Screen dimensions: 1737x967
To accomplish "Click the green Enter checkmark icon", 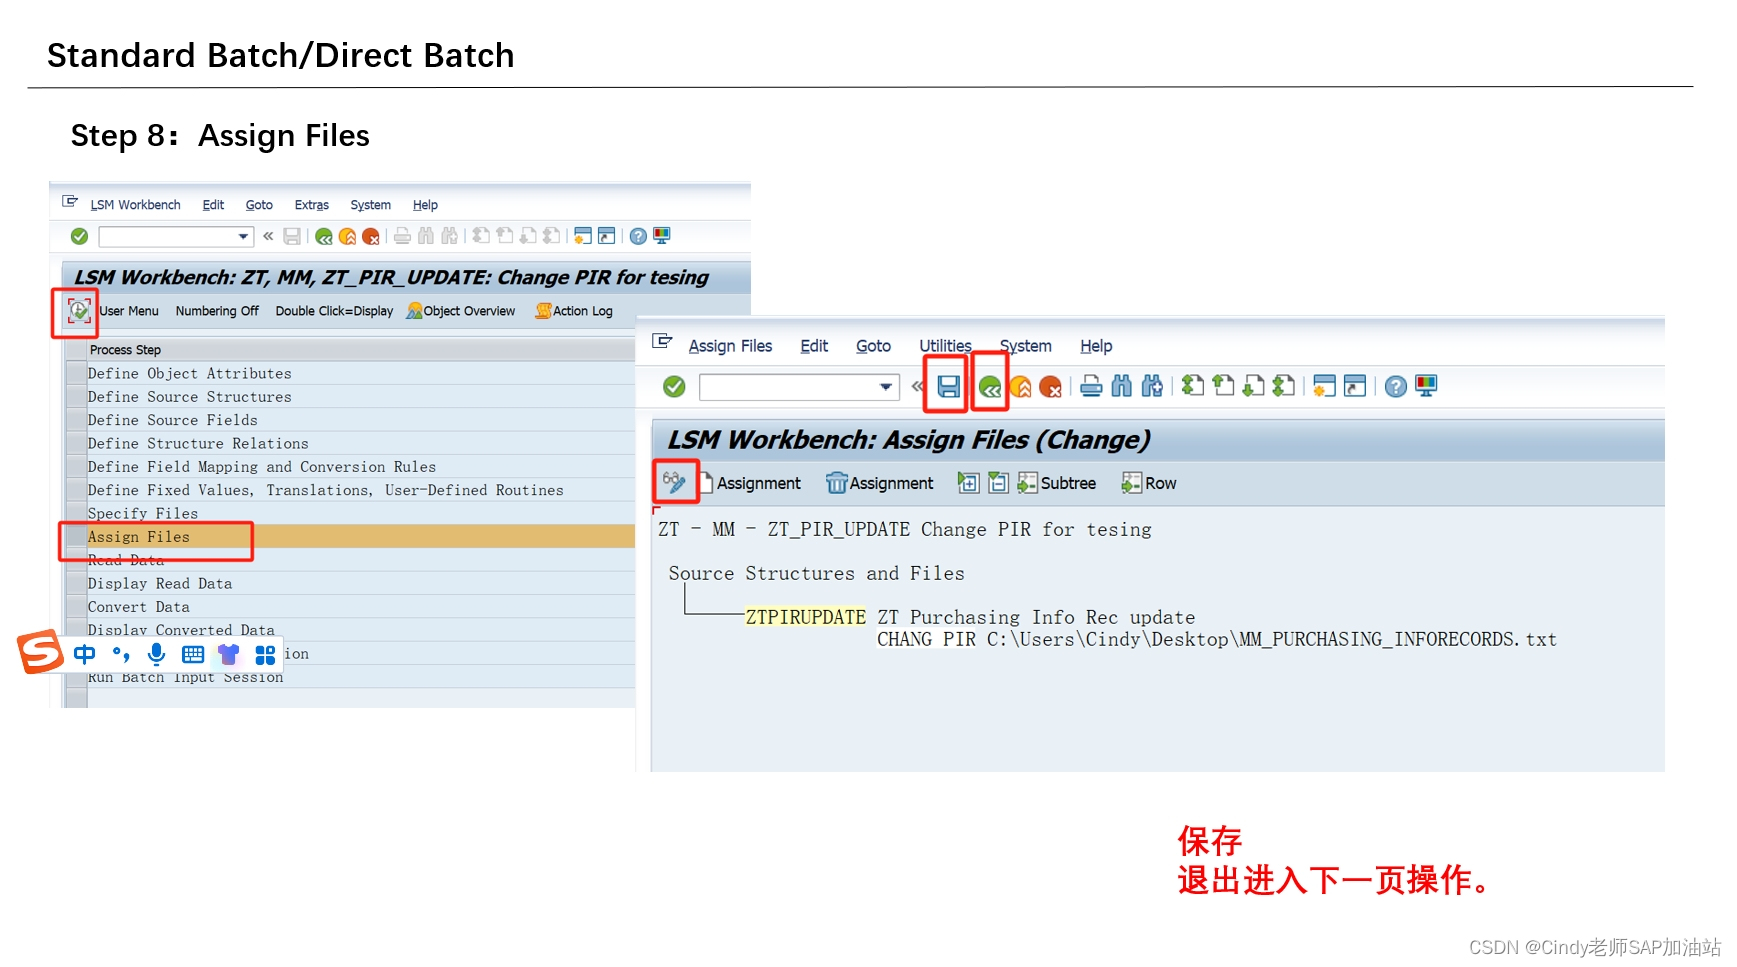I will [673, 387].
